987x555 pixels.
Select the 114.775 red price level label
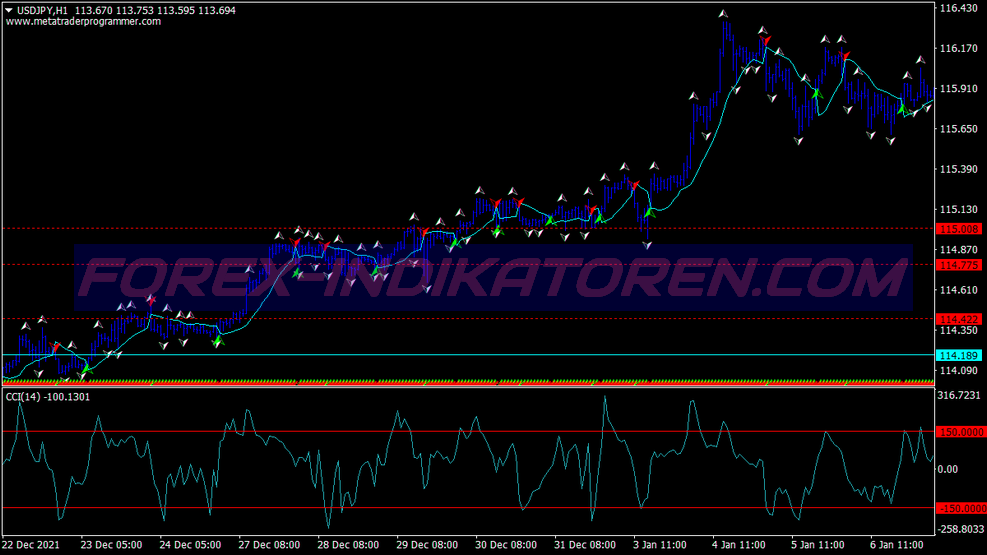[959, 265]
